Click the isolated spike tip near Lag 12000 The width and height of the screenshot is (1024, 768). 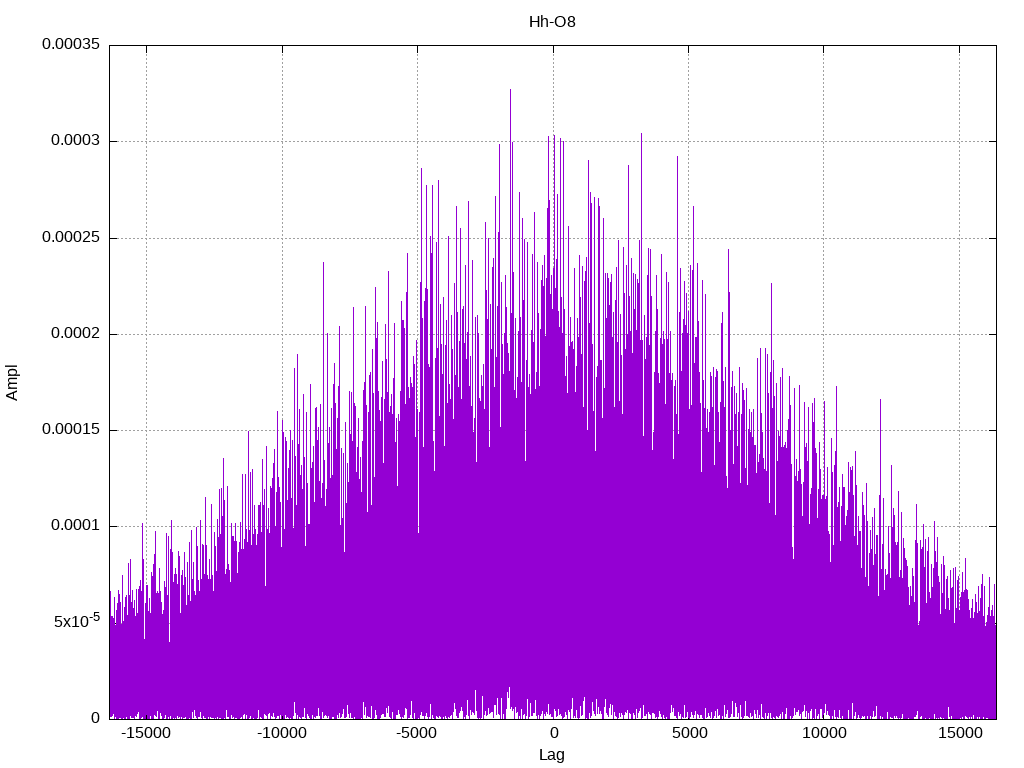pyautogui.click(x=880, y=400)
